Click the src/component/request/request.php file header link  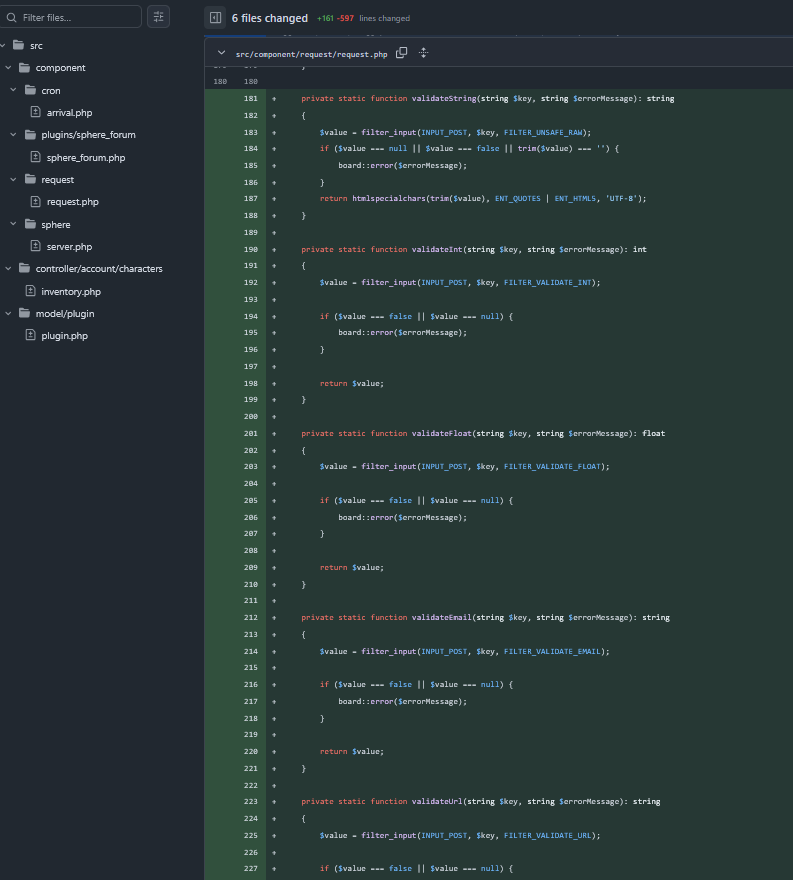click(311, 54)
